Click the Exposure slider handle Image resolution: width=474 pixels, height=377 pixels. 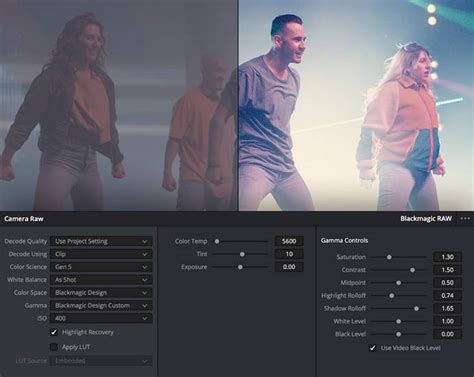tap(240, 267)
